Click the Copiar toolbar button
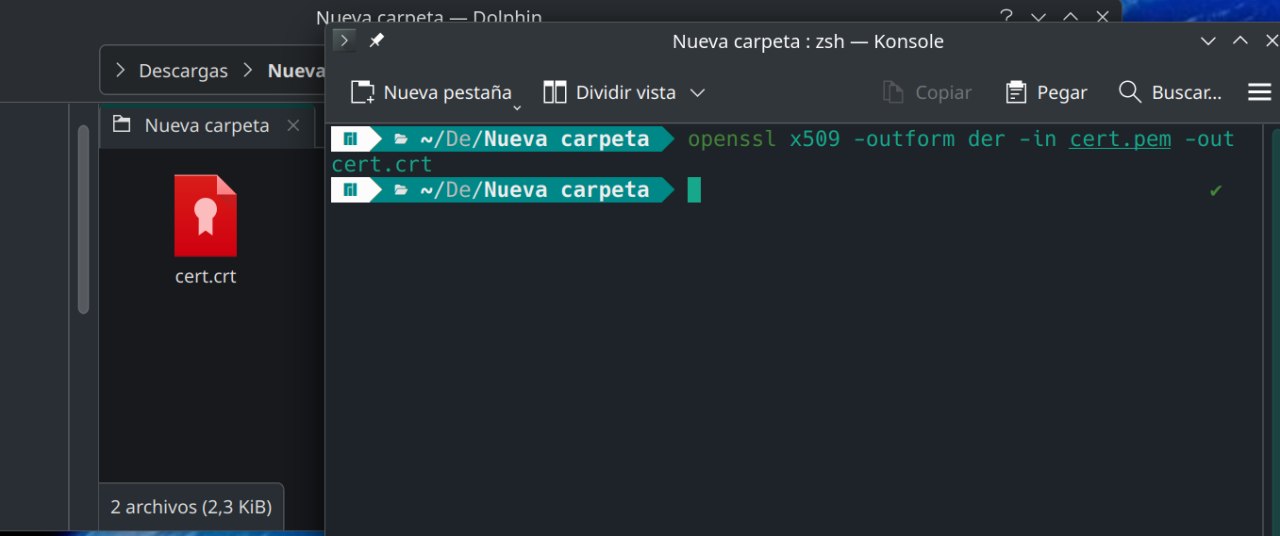 [927, 93]
